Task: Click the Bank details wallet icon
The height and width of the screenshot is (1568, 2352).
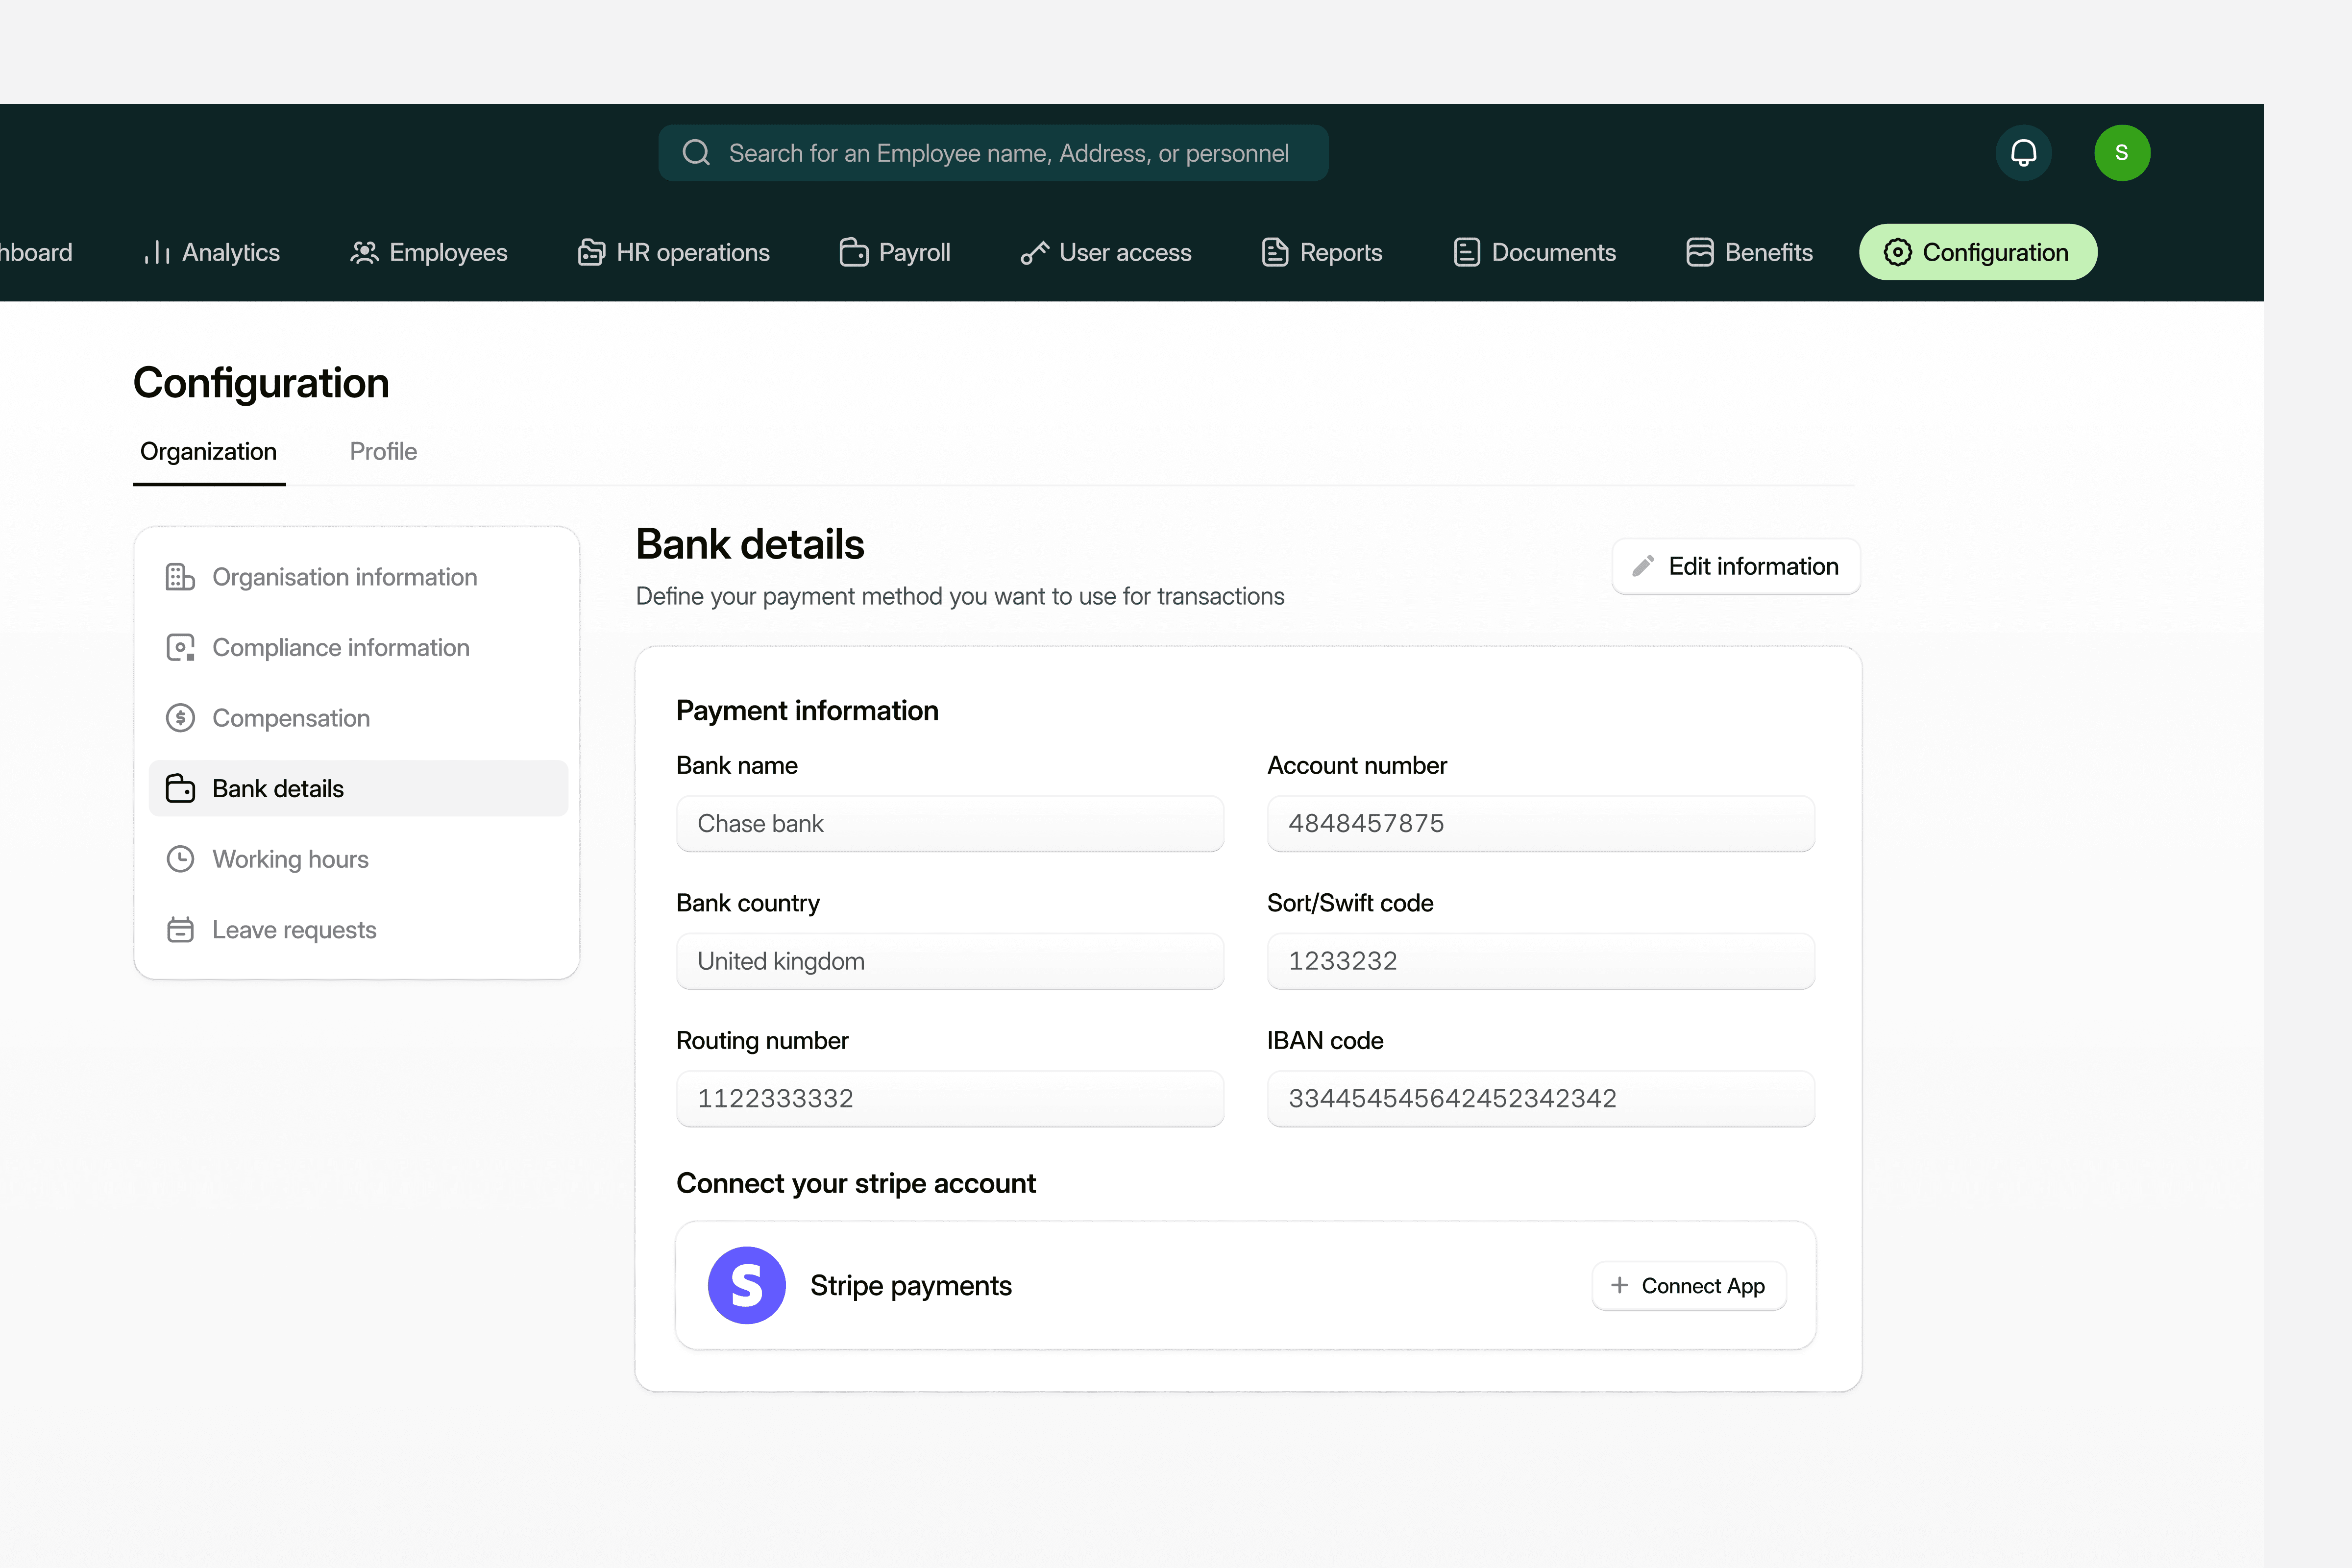Action: click(x=180, y=789)
